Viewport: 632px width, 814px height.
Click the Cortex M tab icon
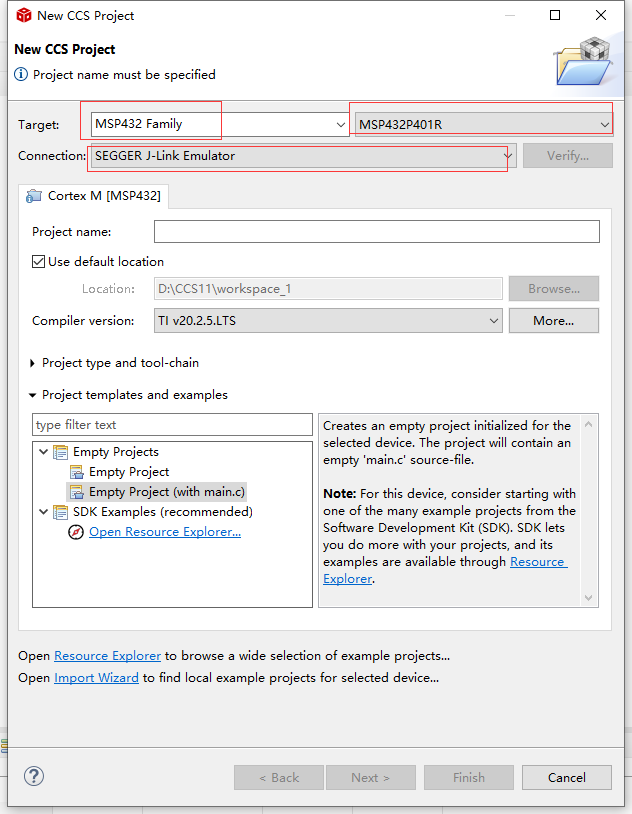coord(34,196)
